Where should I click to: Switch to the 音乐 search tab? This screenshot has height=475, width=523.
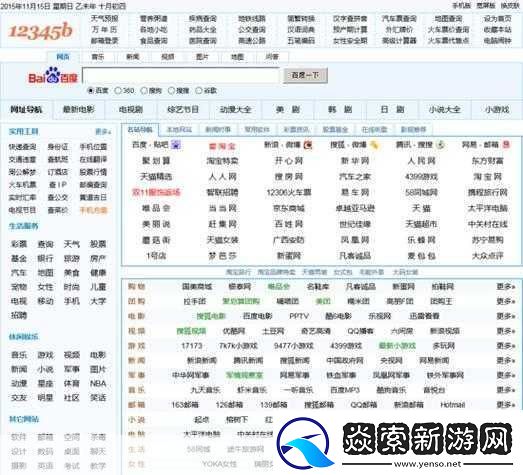tap(98, 57)
